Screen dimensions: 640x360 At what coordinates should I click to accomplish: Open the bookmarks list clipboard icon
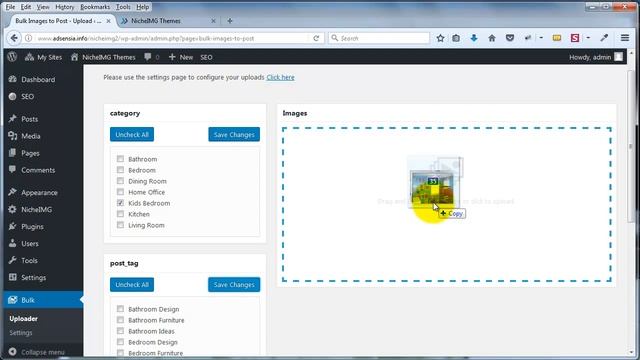click(456, 38)
